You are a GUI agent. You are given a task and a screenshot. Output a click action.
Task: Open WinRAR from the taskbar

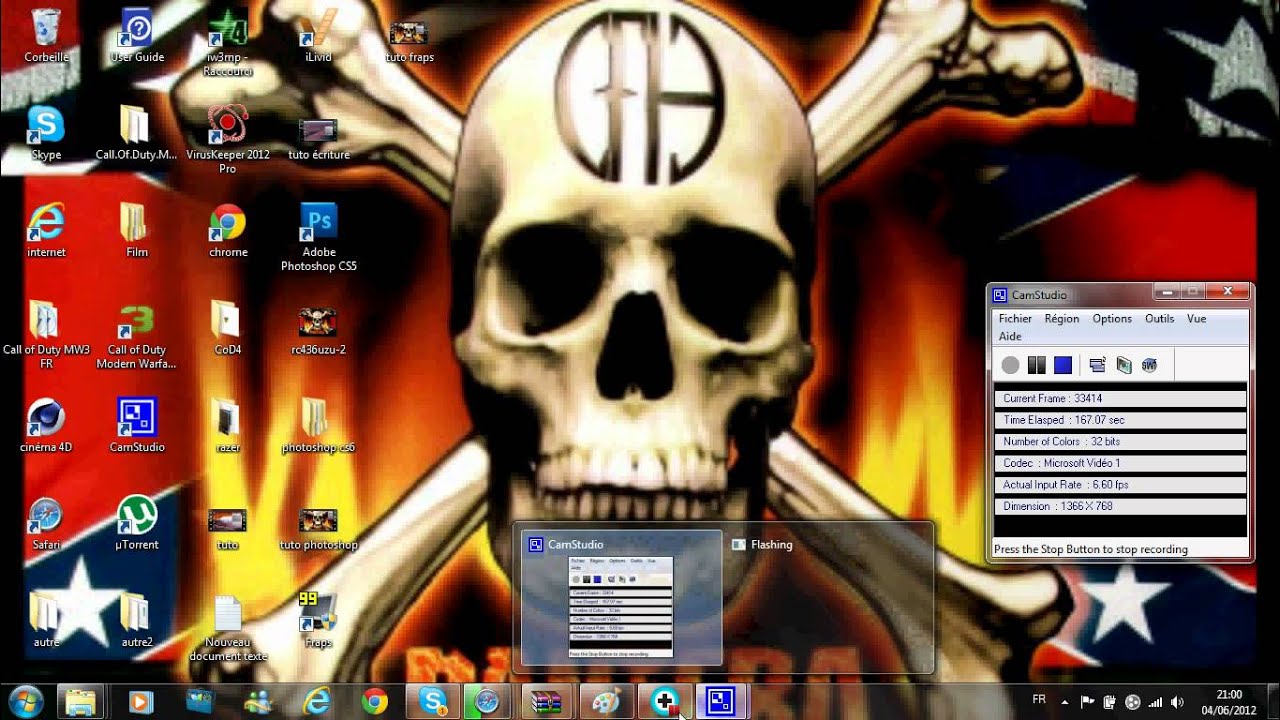click(x=547, y=702)
